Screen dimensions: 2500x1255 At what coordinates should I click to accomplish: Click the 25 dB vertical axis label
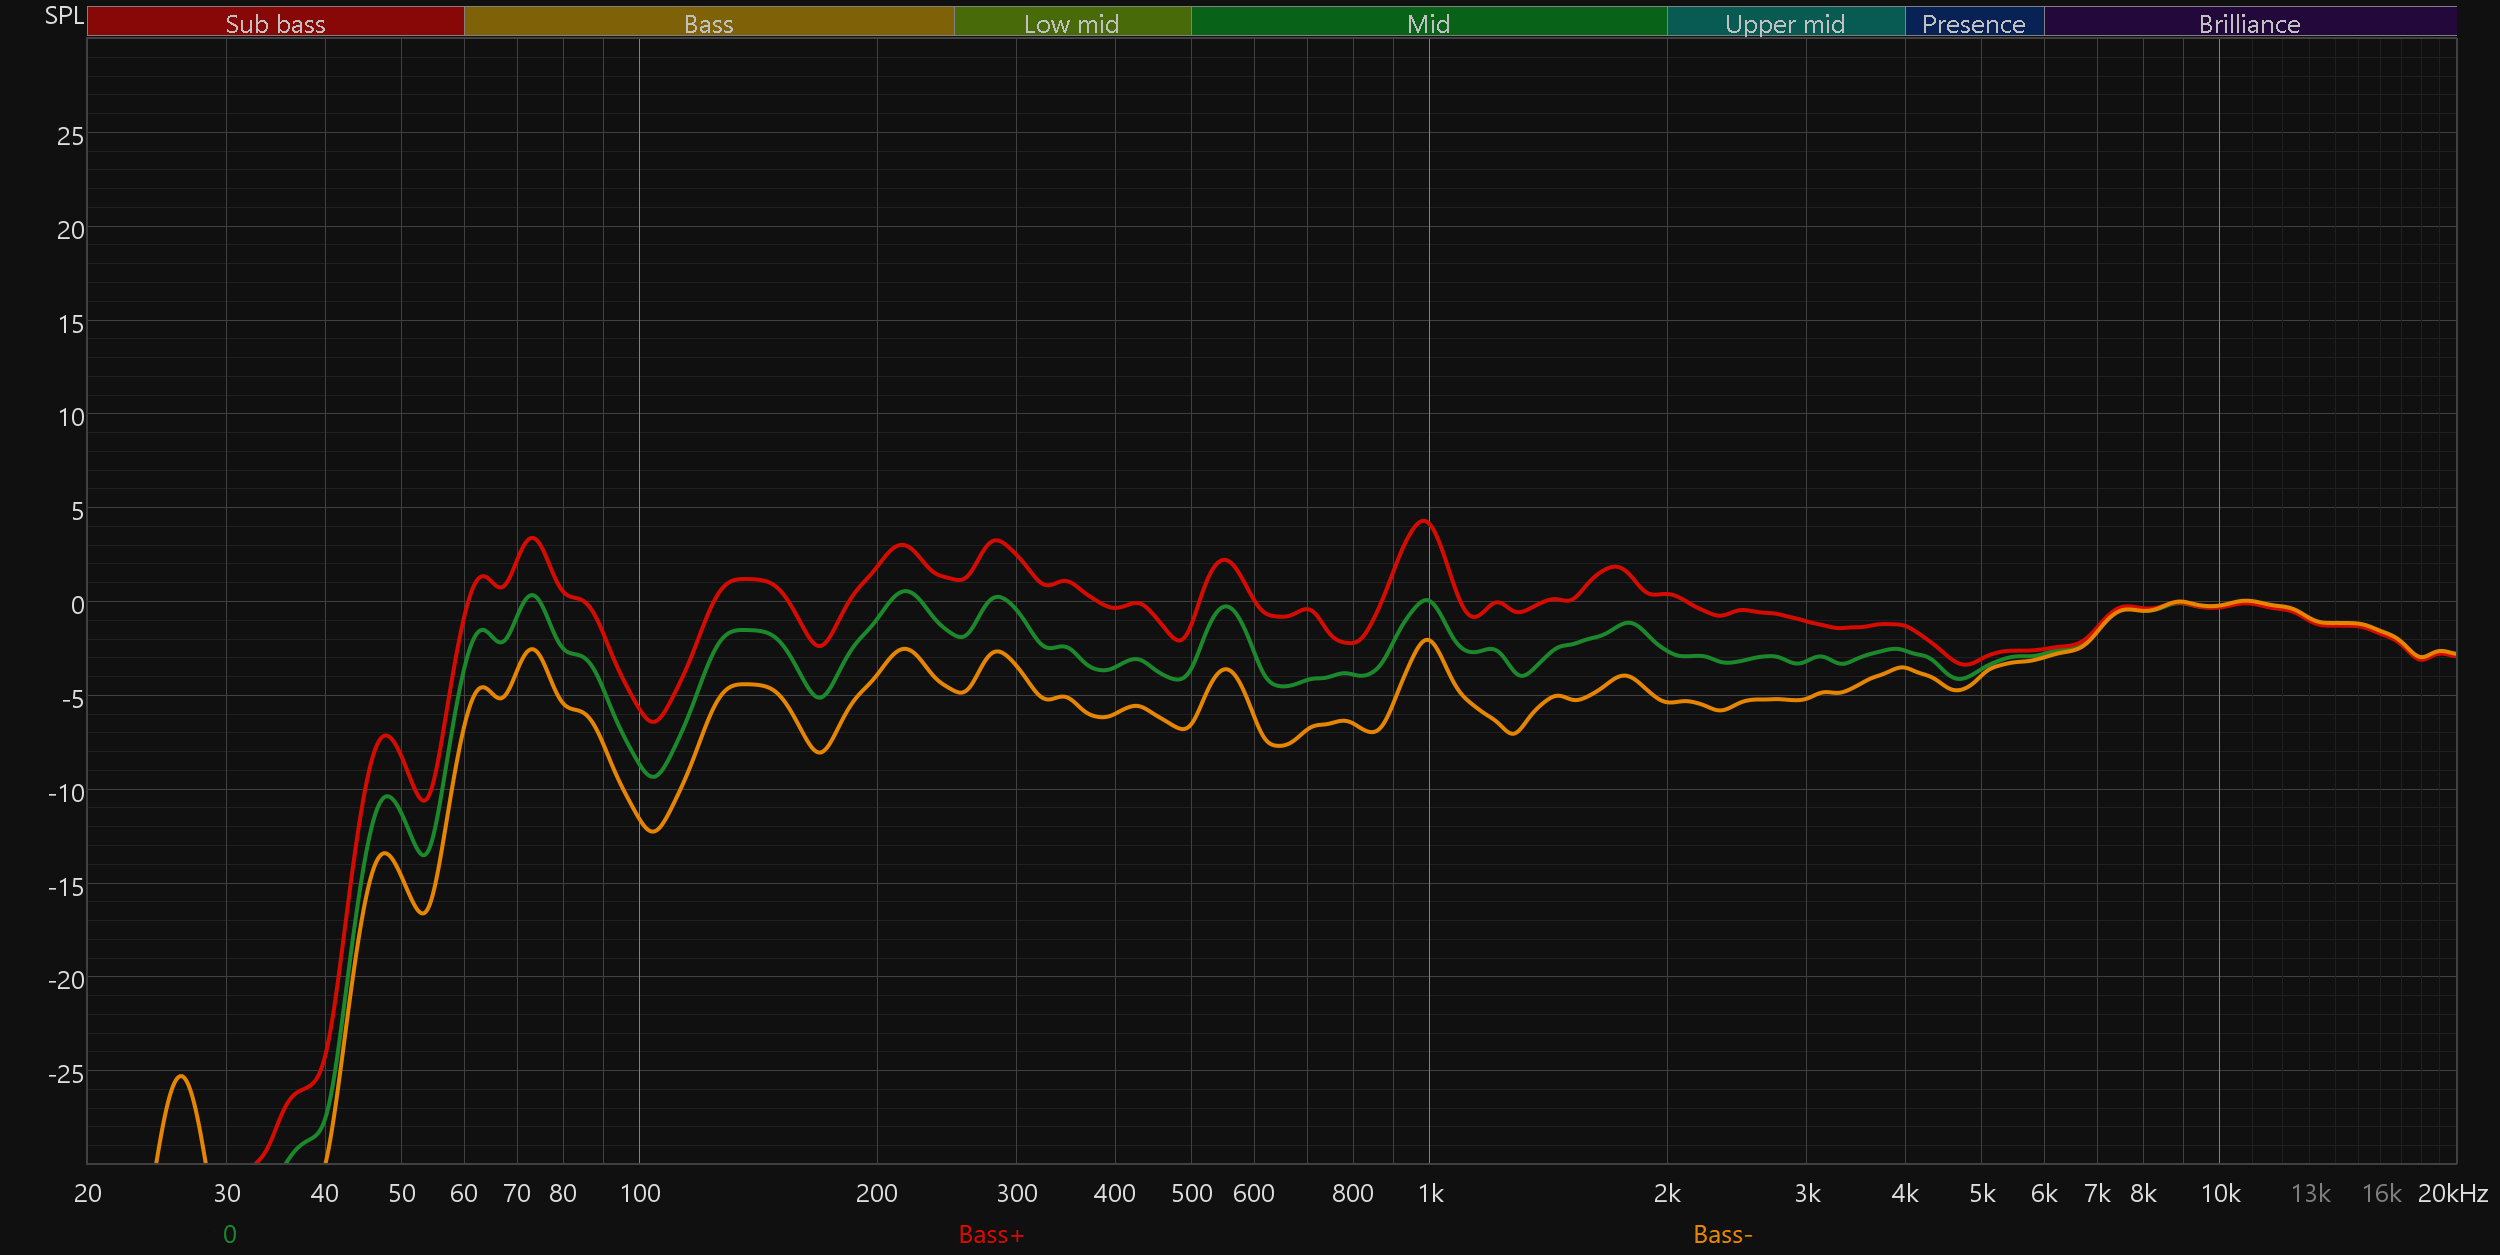pyautogui.click(x=70, y=136)
